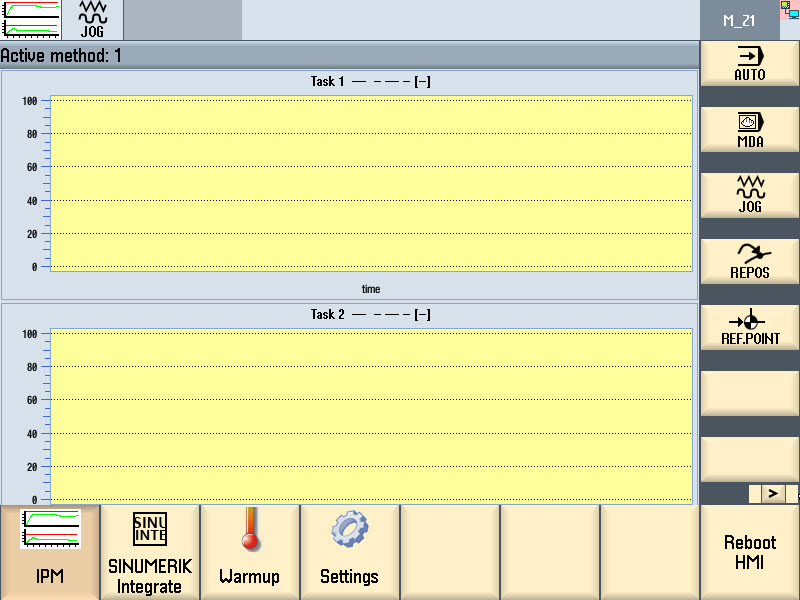Select REF.POINT approach mode
Image resolution: width=800 pixels, height=600 pixels.
tap(749, 328)
